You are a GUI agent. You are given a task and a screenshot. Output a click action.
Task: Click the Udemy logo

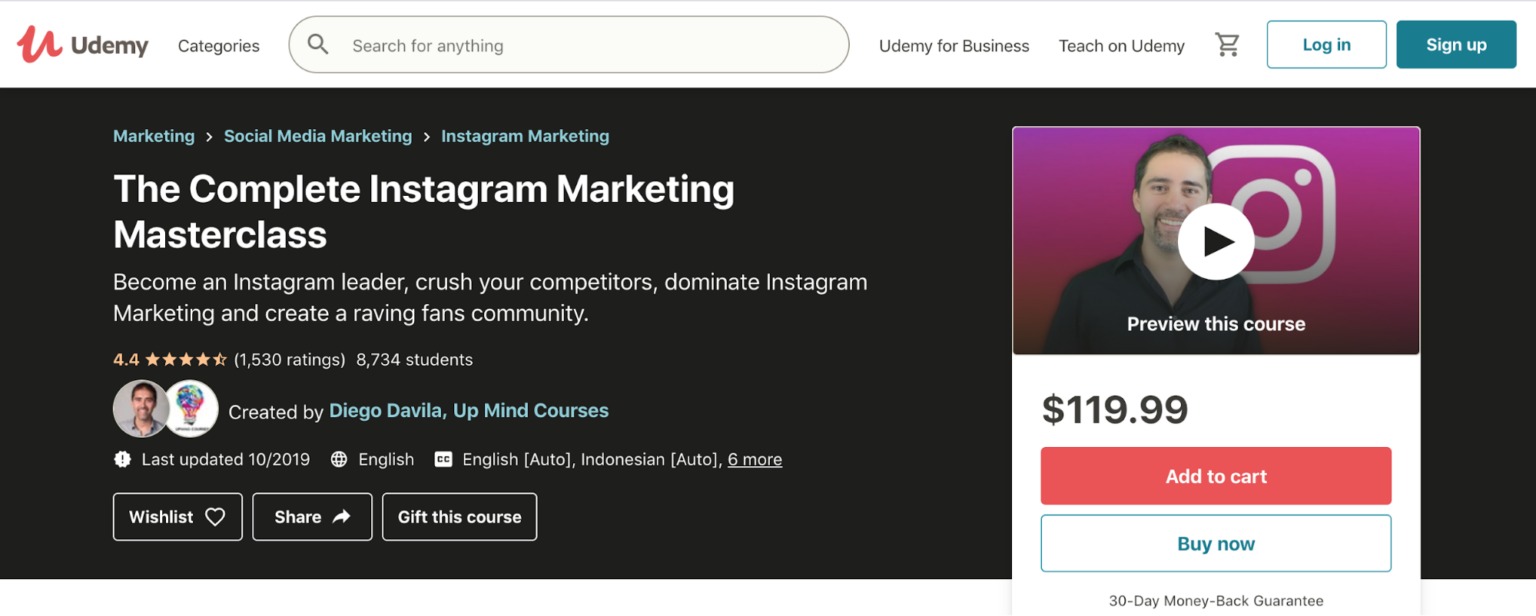[x=82, y=44]
